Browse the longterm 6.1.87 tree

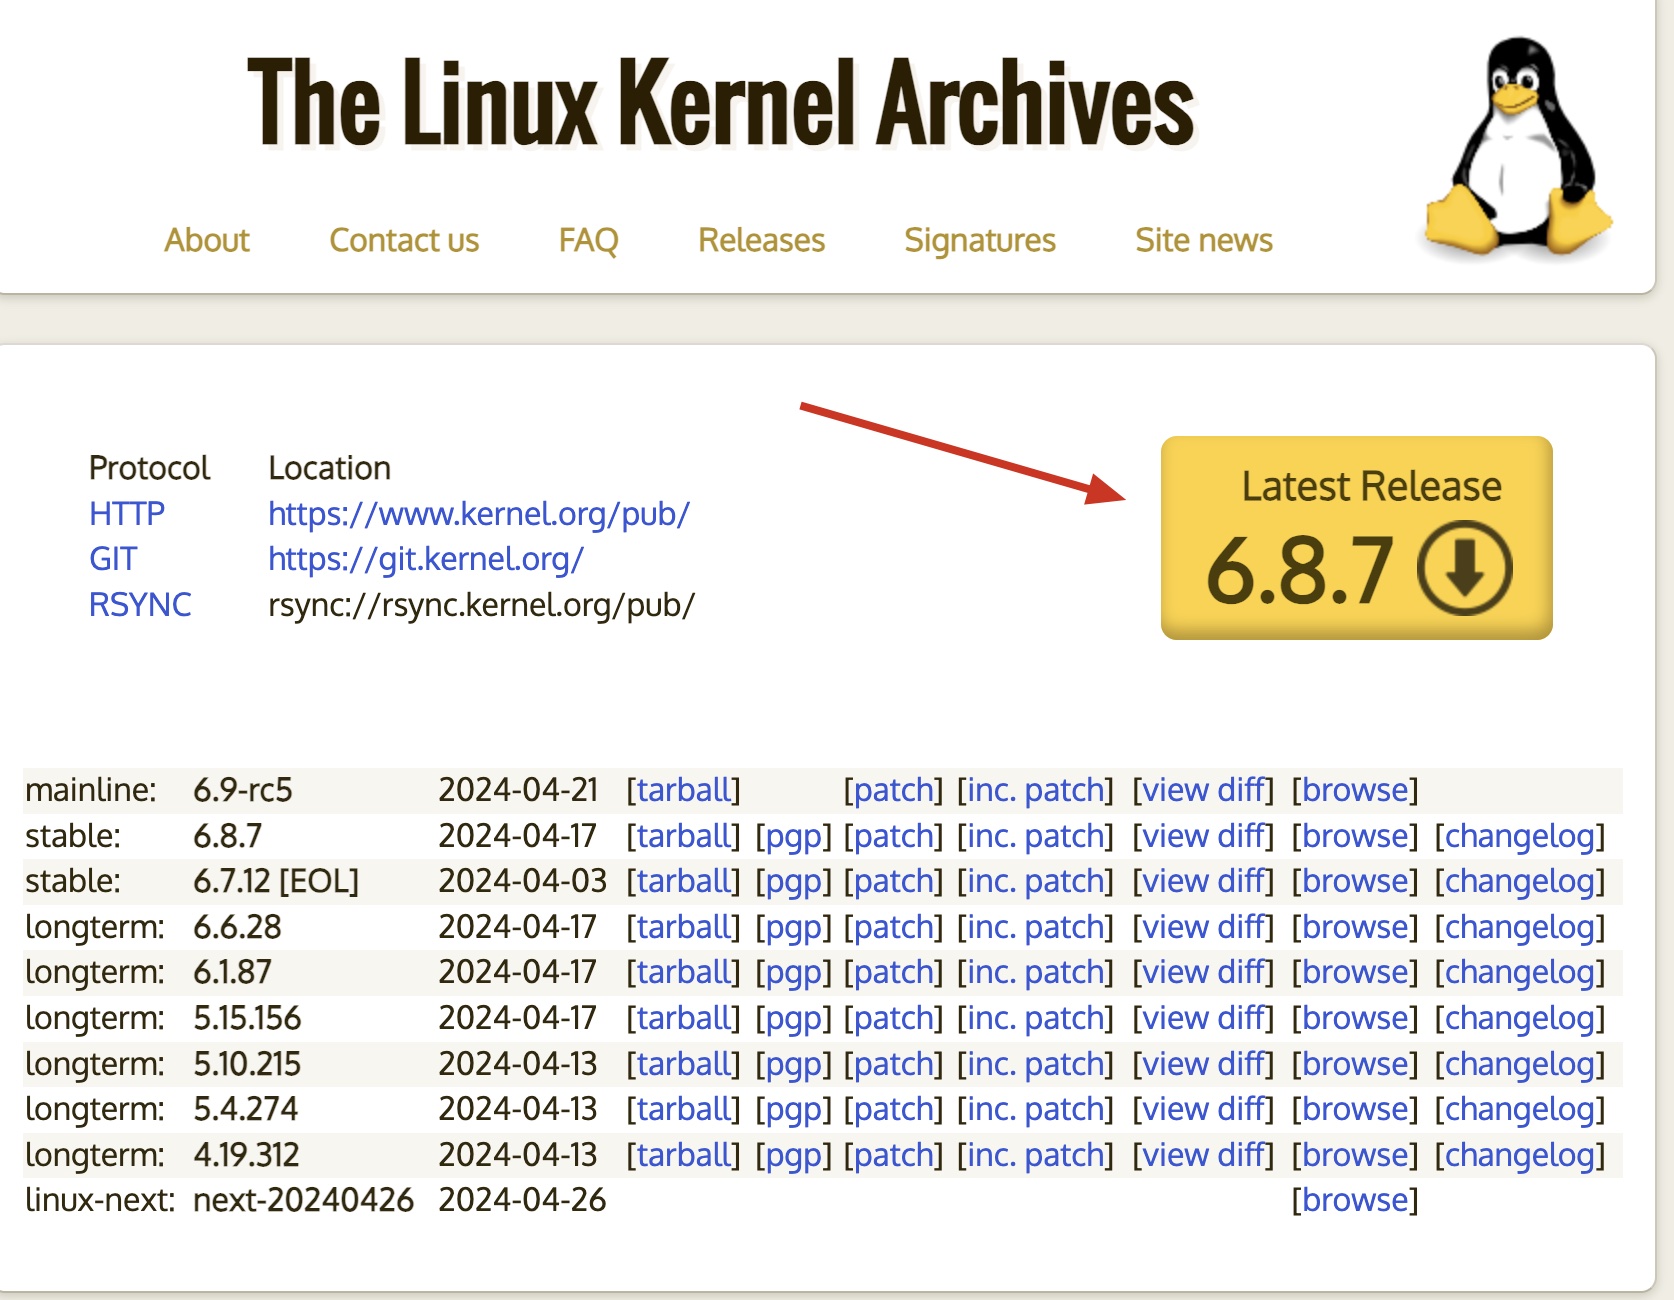(1355, 972)
